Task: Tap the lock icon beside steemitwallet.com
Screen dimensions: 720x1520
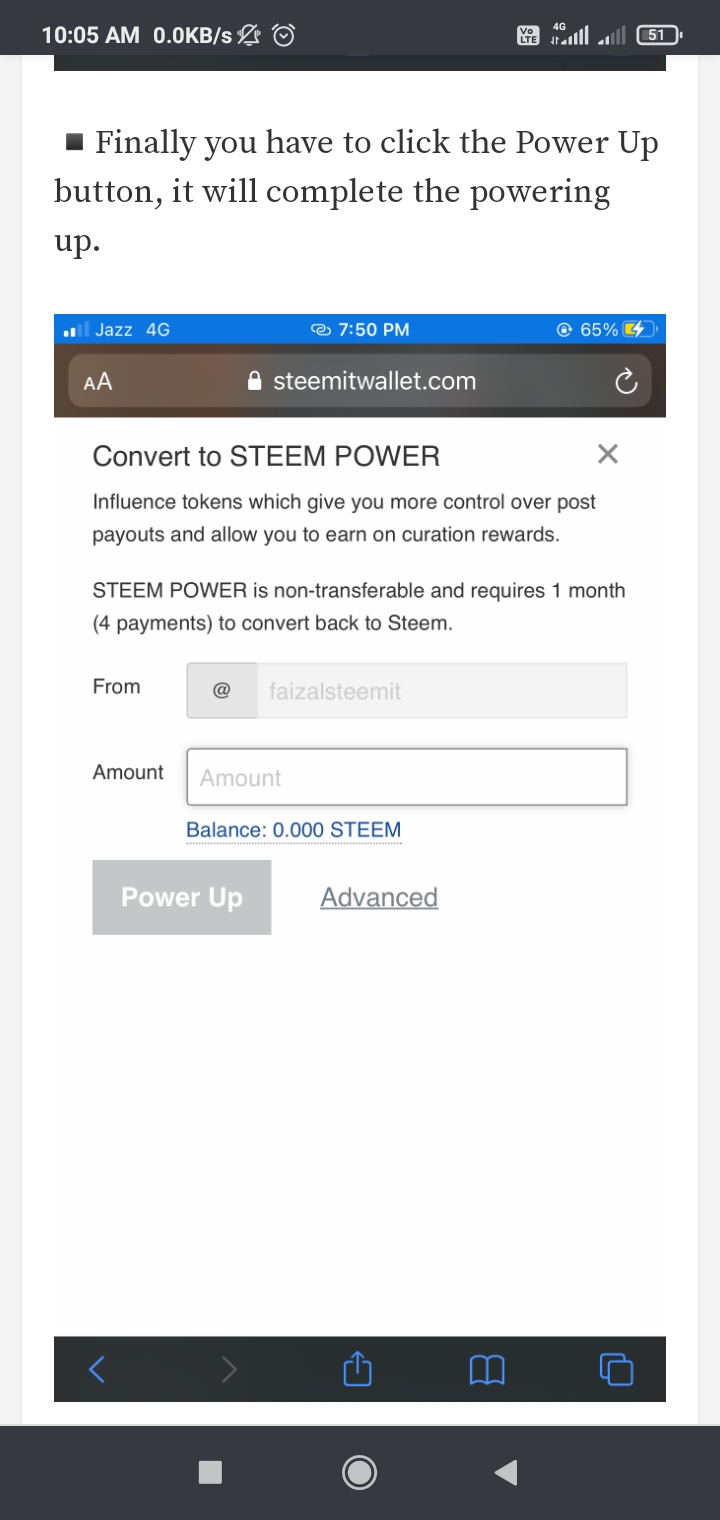Action: pos(255,381)
